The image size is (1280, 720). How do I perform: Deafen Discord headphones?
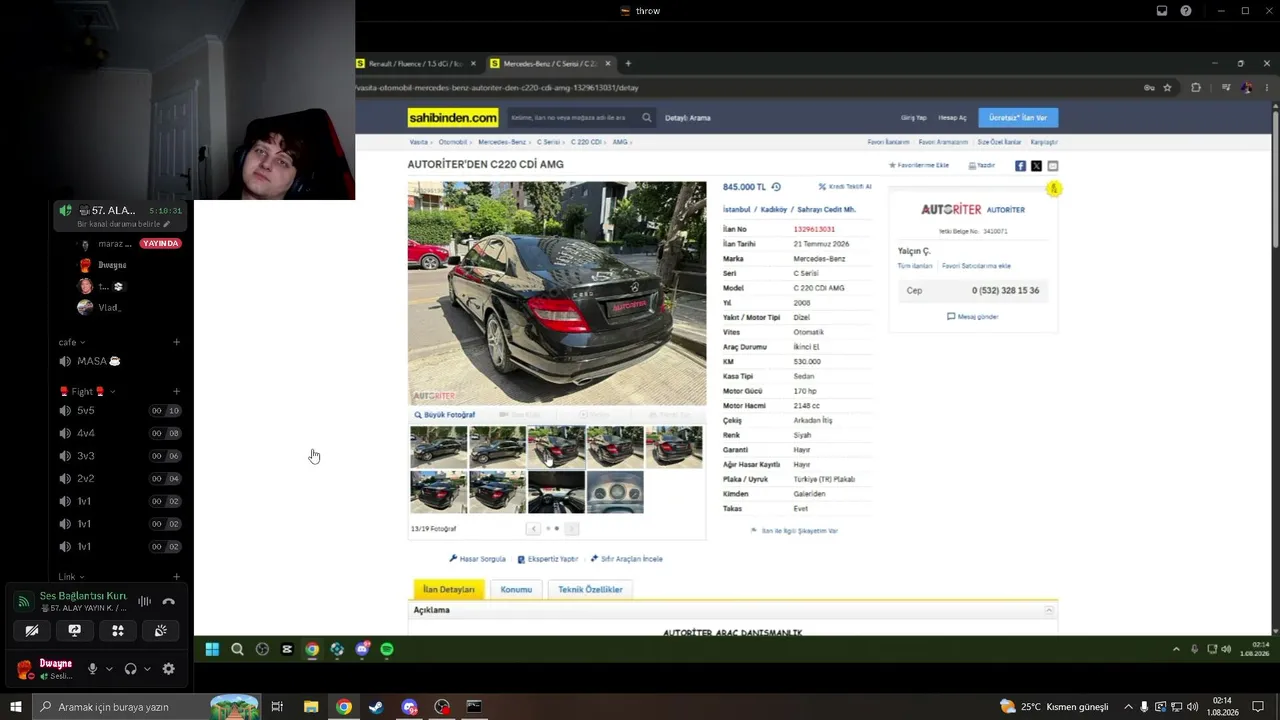pyautogui.click(x=130, y=669)
